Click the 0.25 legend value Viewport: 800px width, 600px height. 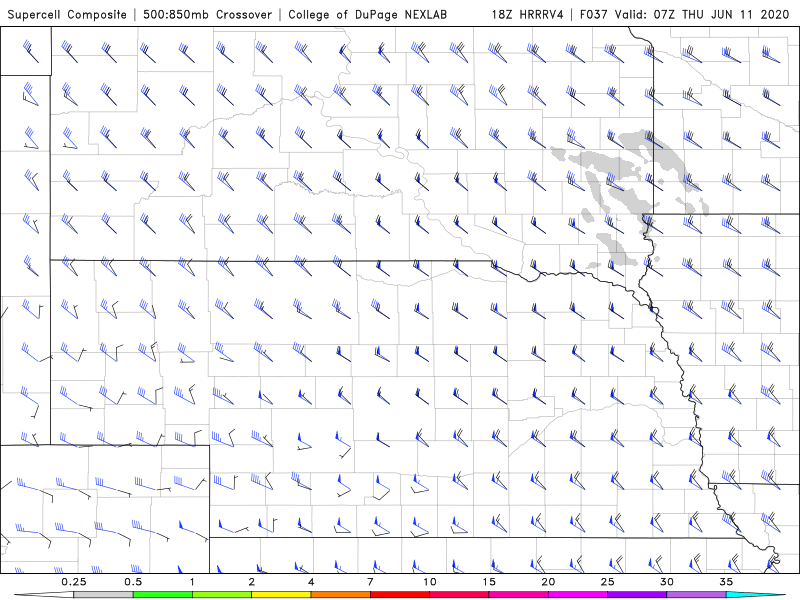point(74,582)
